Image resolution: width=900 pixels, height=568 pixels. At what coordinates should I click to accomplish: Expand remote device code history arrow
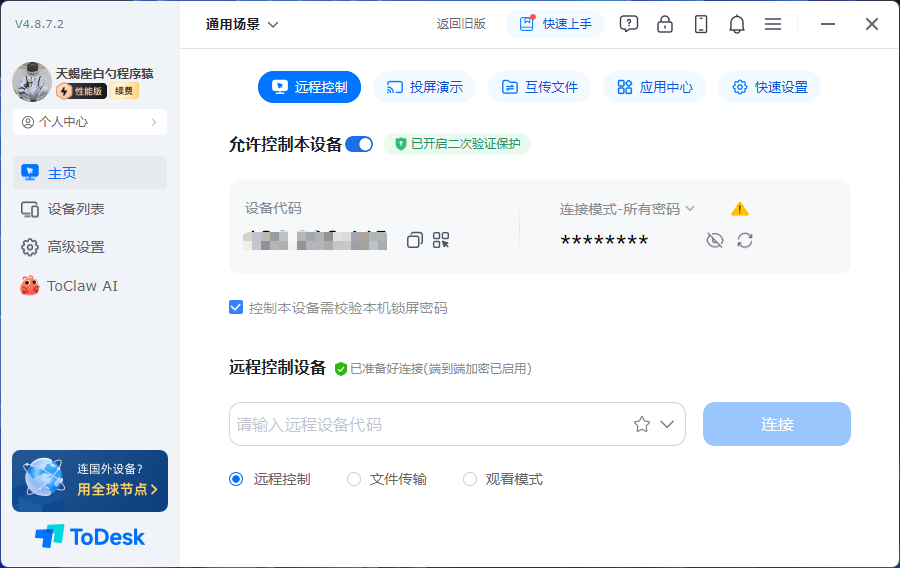[x=667, y=424]
